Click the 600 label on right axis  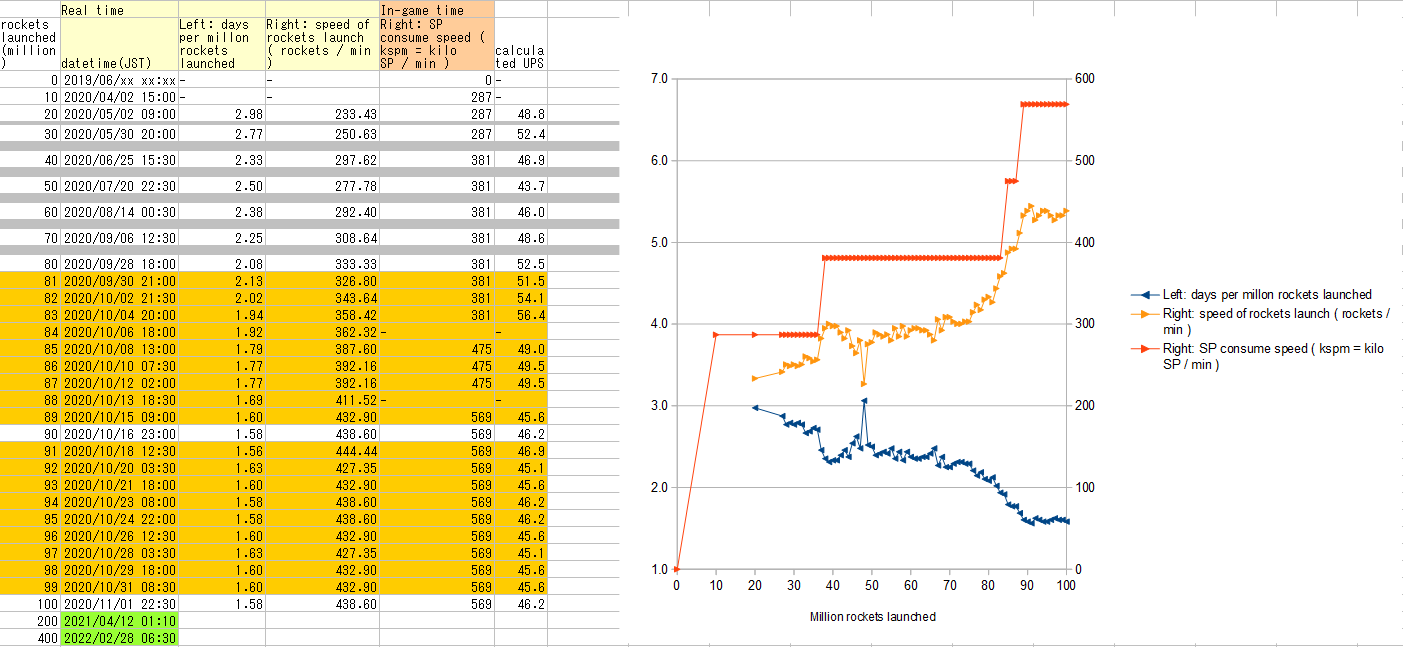click(1085, 79)
